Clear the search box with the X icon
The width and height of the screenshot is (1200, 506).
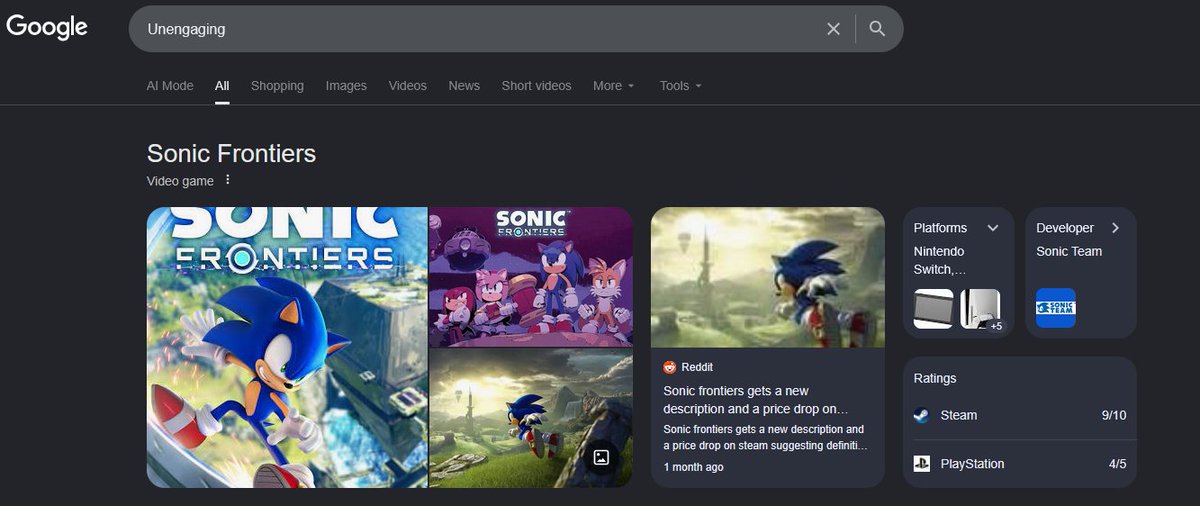click(833, 29)
